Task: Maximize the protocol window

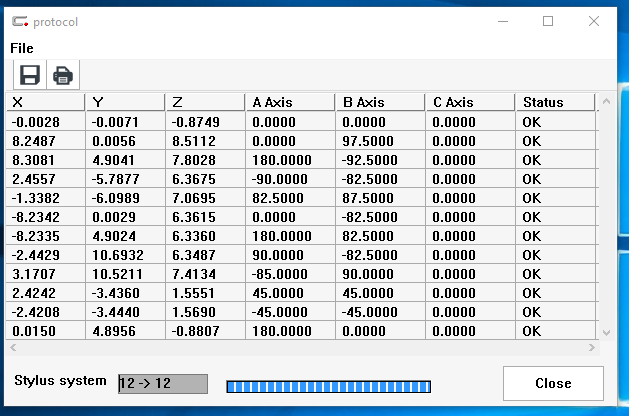Action: point(548,21)
